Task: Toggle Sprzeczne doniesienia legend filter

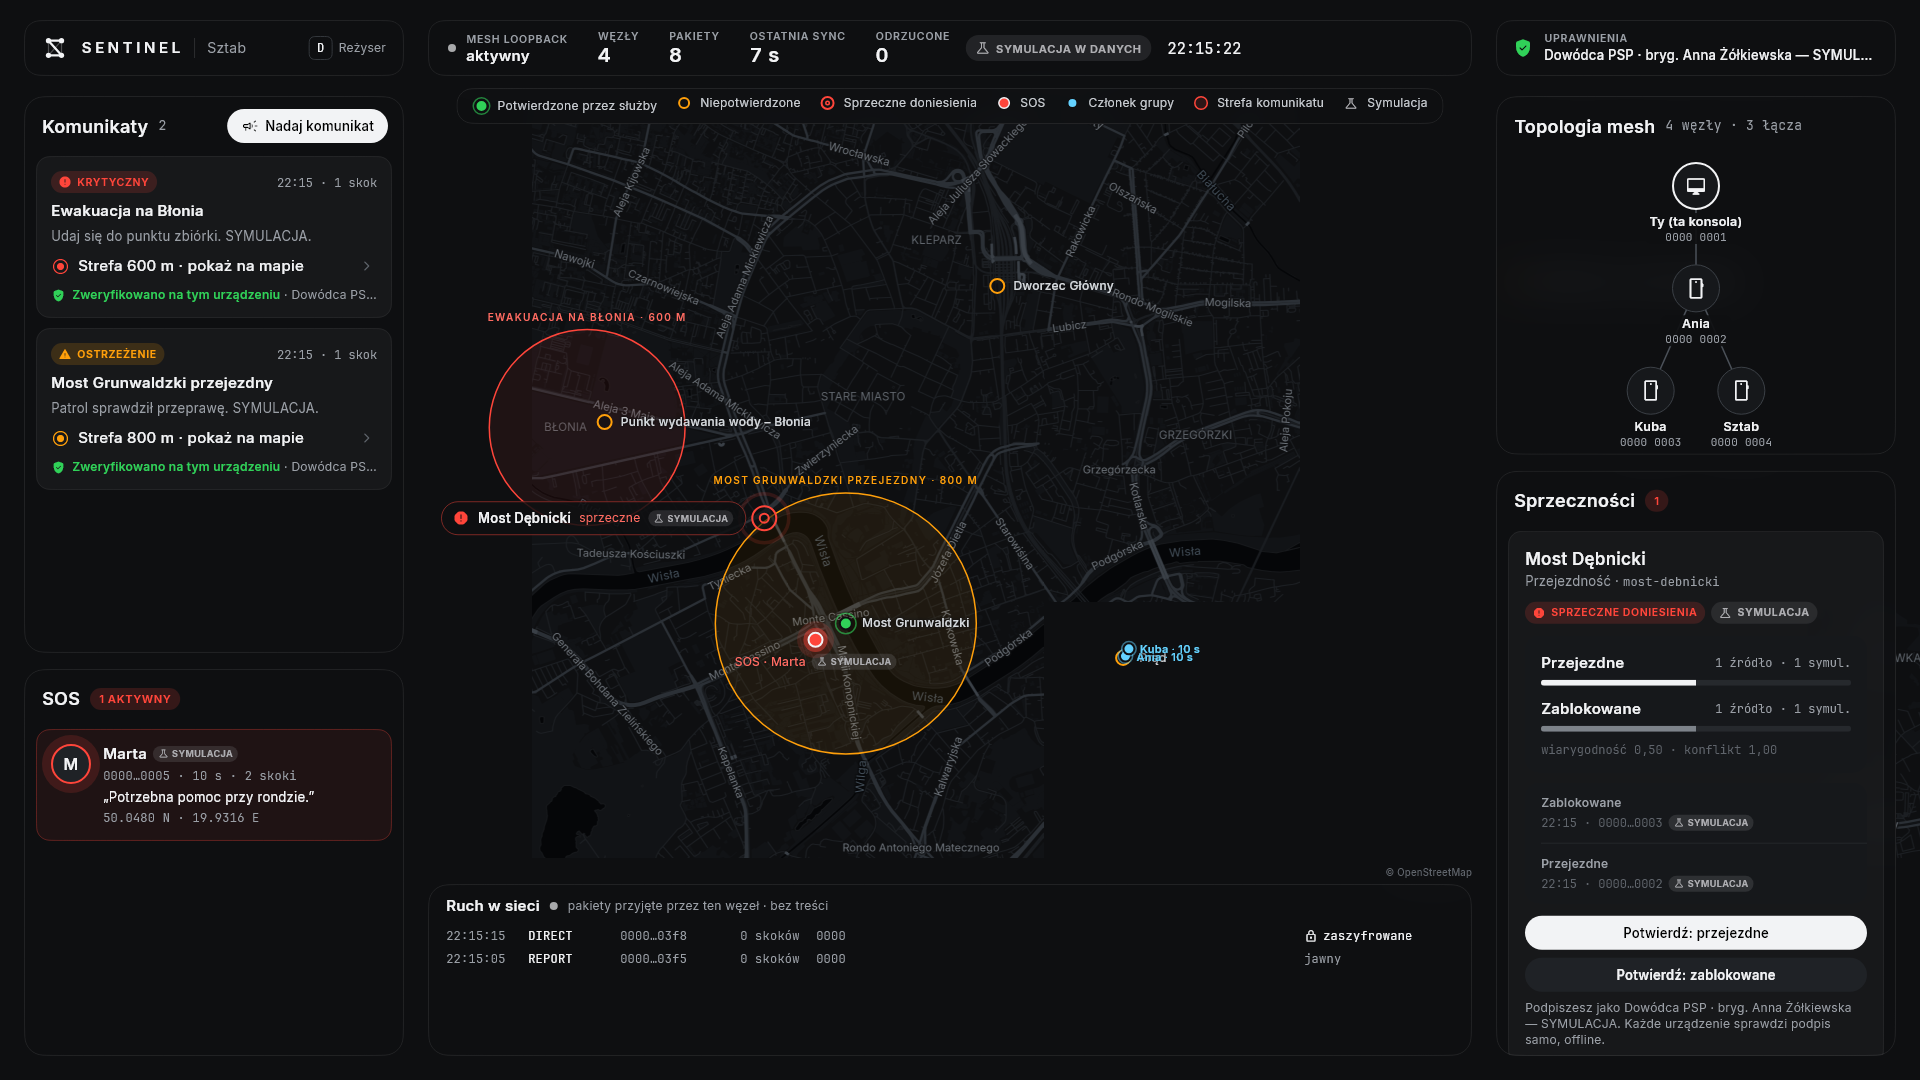Action: pos(898,103)
